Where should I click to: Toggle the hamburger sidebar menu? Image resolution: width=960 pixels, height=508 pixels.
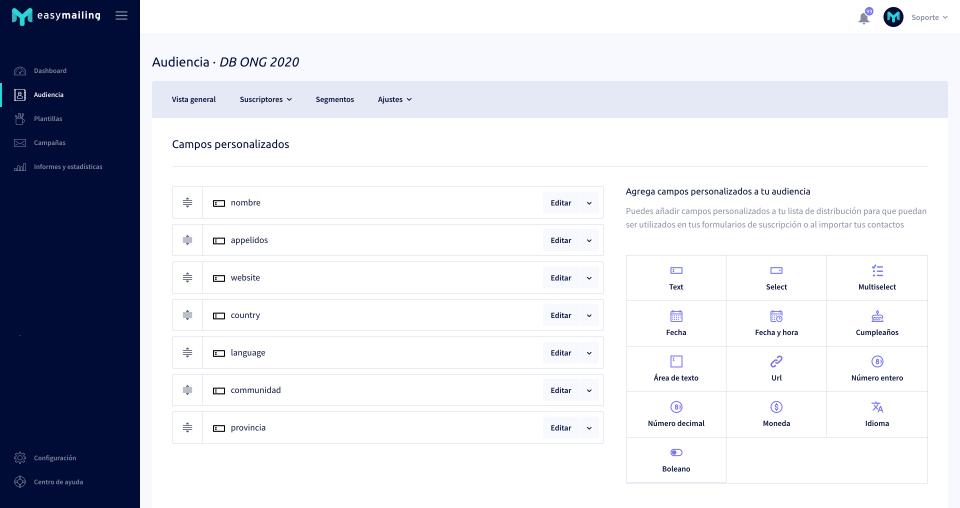(x=121, y=16)
